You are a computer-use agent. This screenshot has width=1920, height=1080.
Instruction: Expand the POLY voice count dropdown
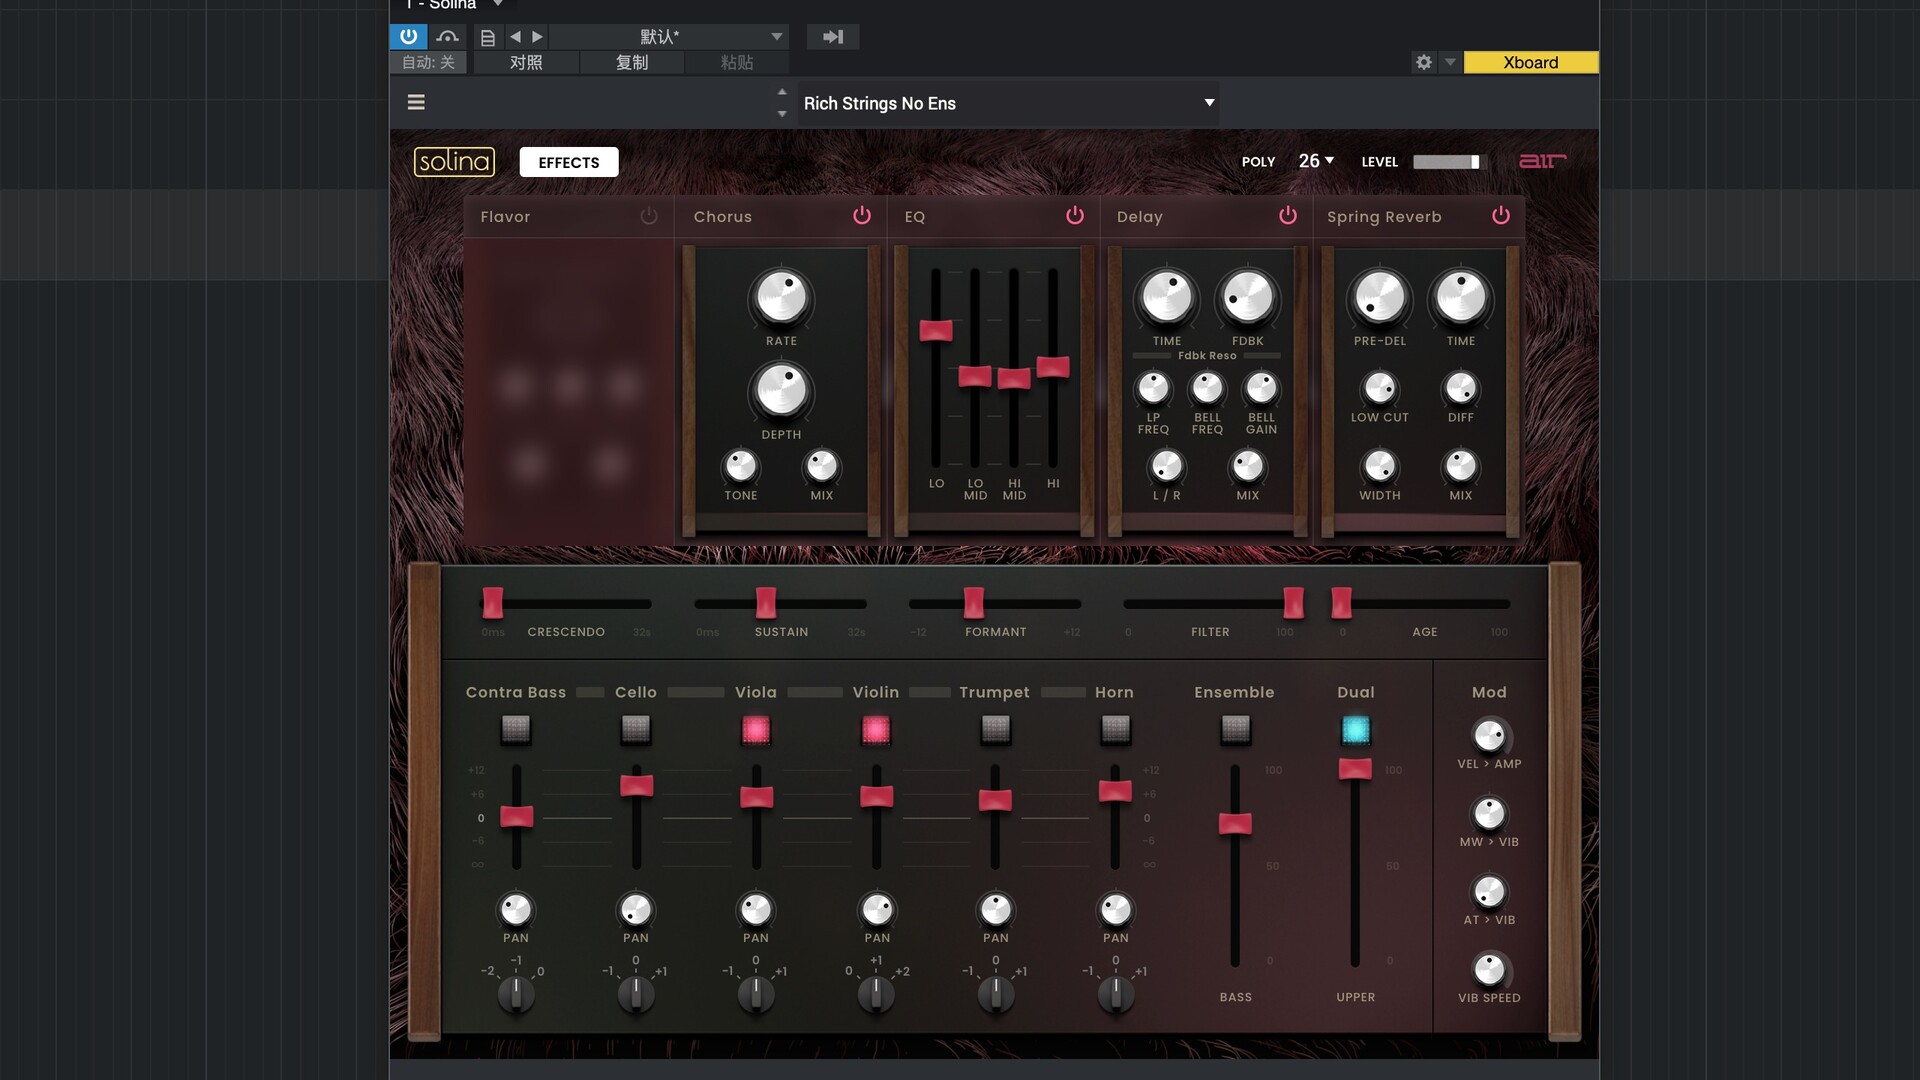(1316, 161)
